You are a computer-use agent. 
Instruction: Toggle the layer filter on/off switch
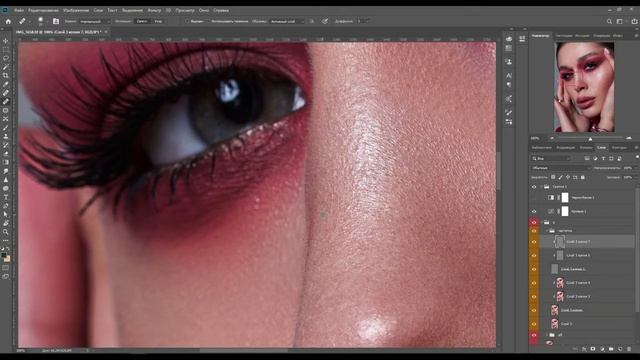click(637, 157)
